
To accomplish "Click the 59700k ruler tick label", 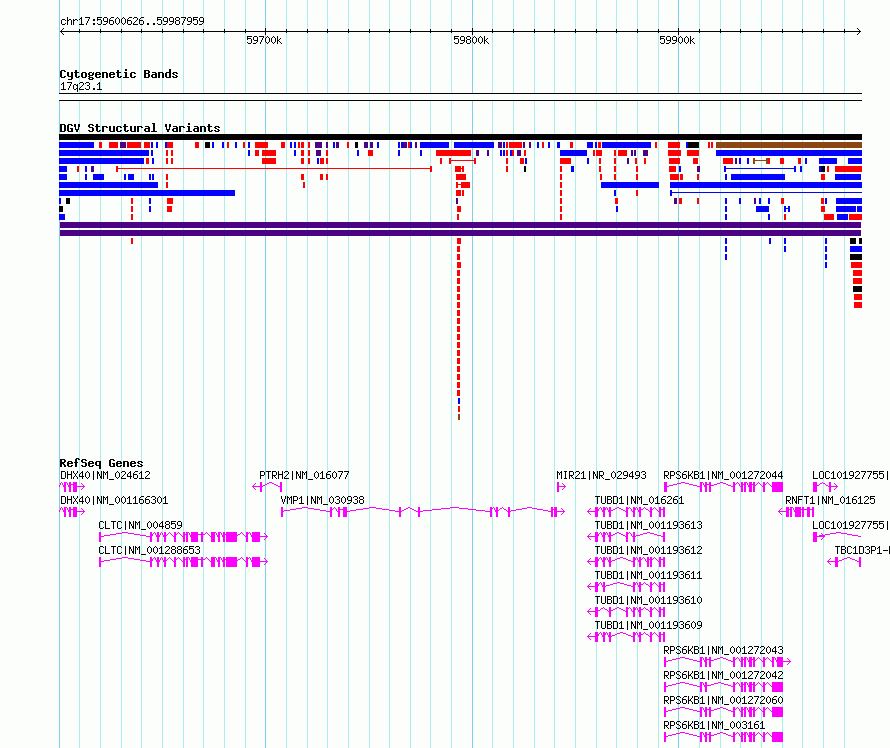I will (x=264, y=40).
